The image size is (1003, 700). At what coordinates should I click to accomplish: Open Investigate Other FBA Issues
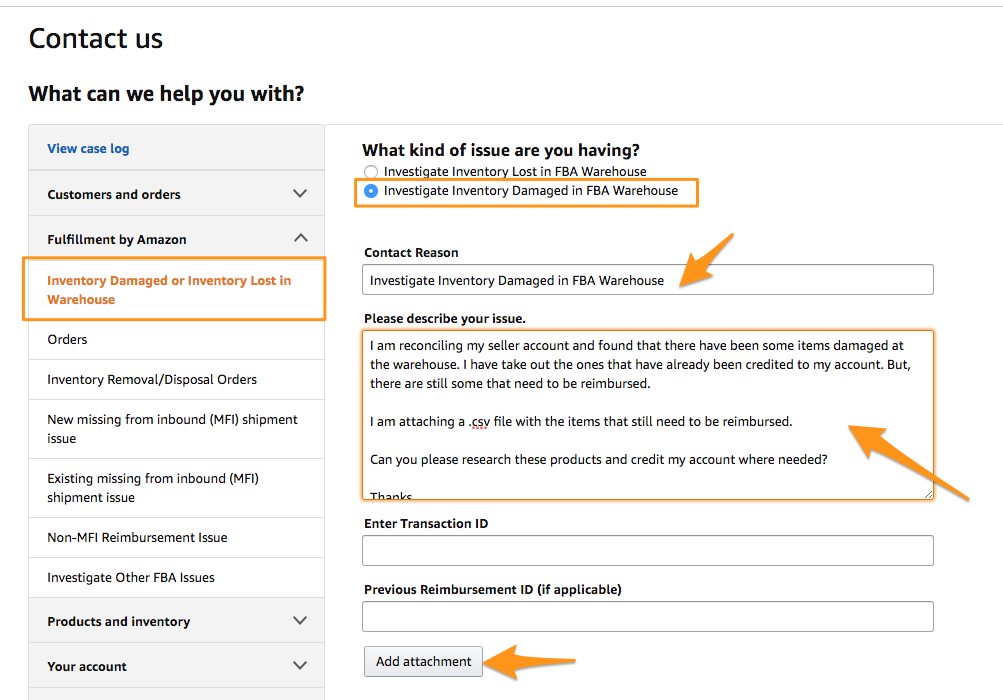point(131,578)
